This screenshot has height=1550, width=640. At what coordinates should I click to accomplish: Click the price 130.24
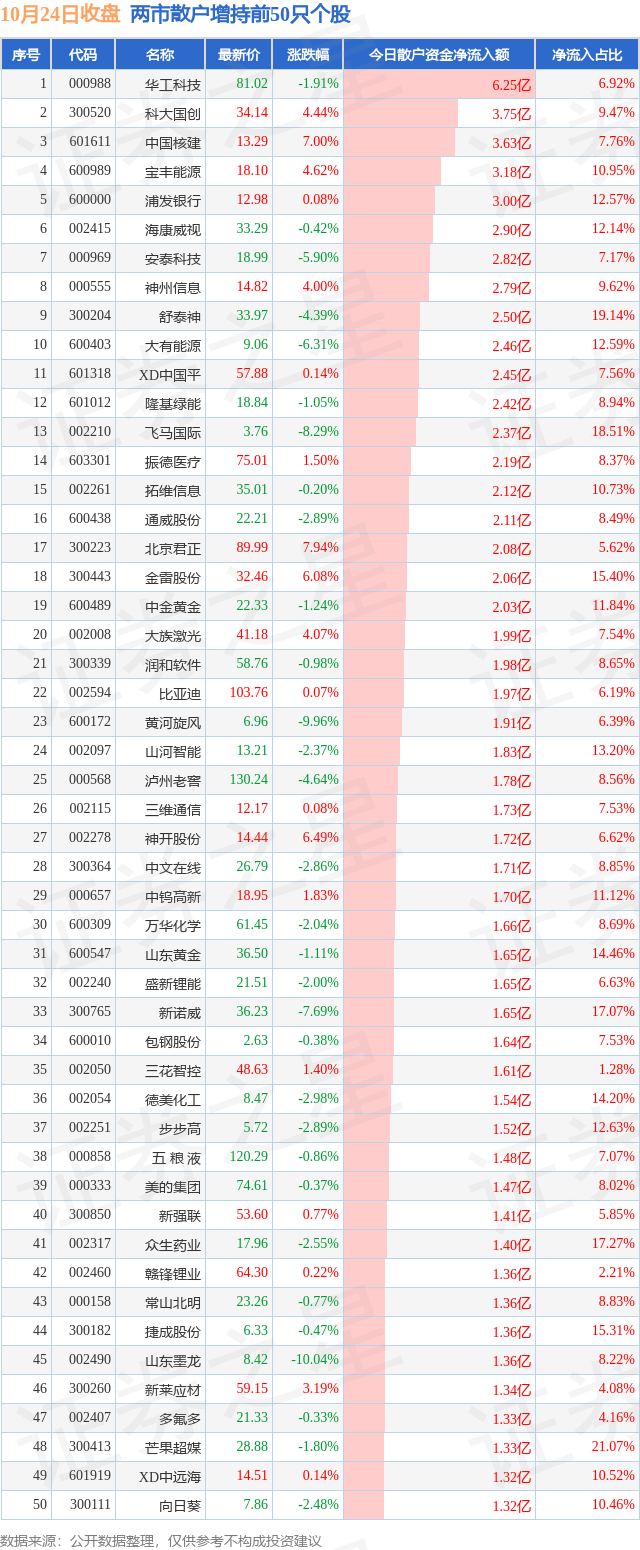pyautogui.click(x=249, y=780)
